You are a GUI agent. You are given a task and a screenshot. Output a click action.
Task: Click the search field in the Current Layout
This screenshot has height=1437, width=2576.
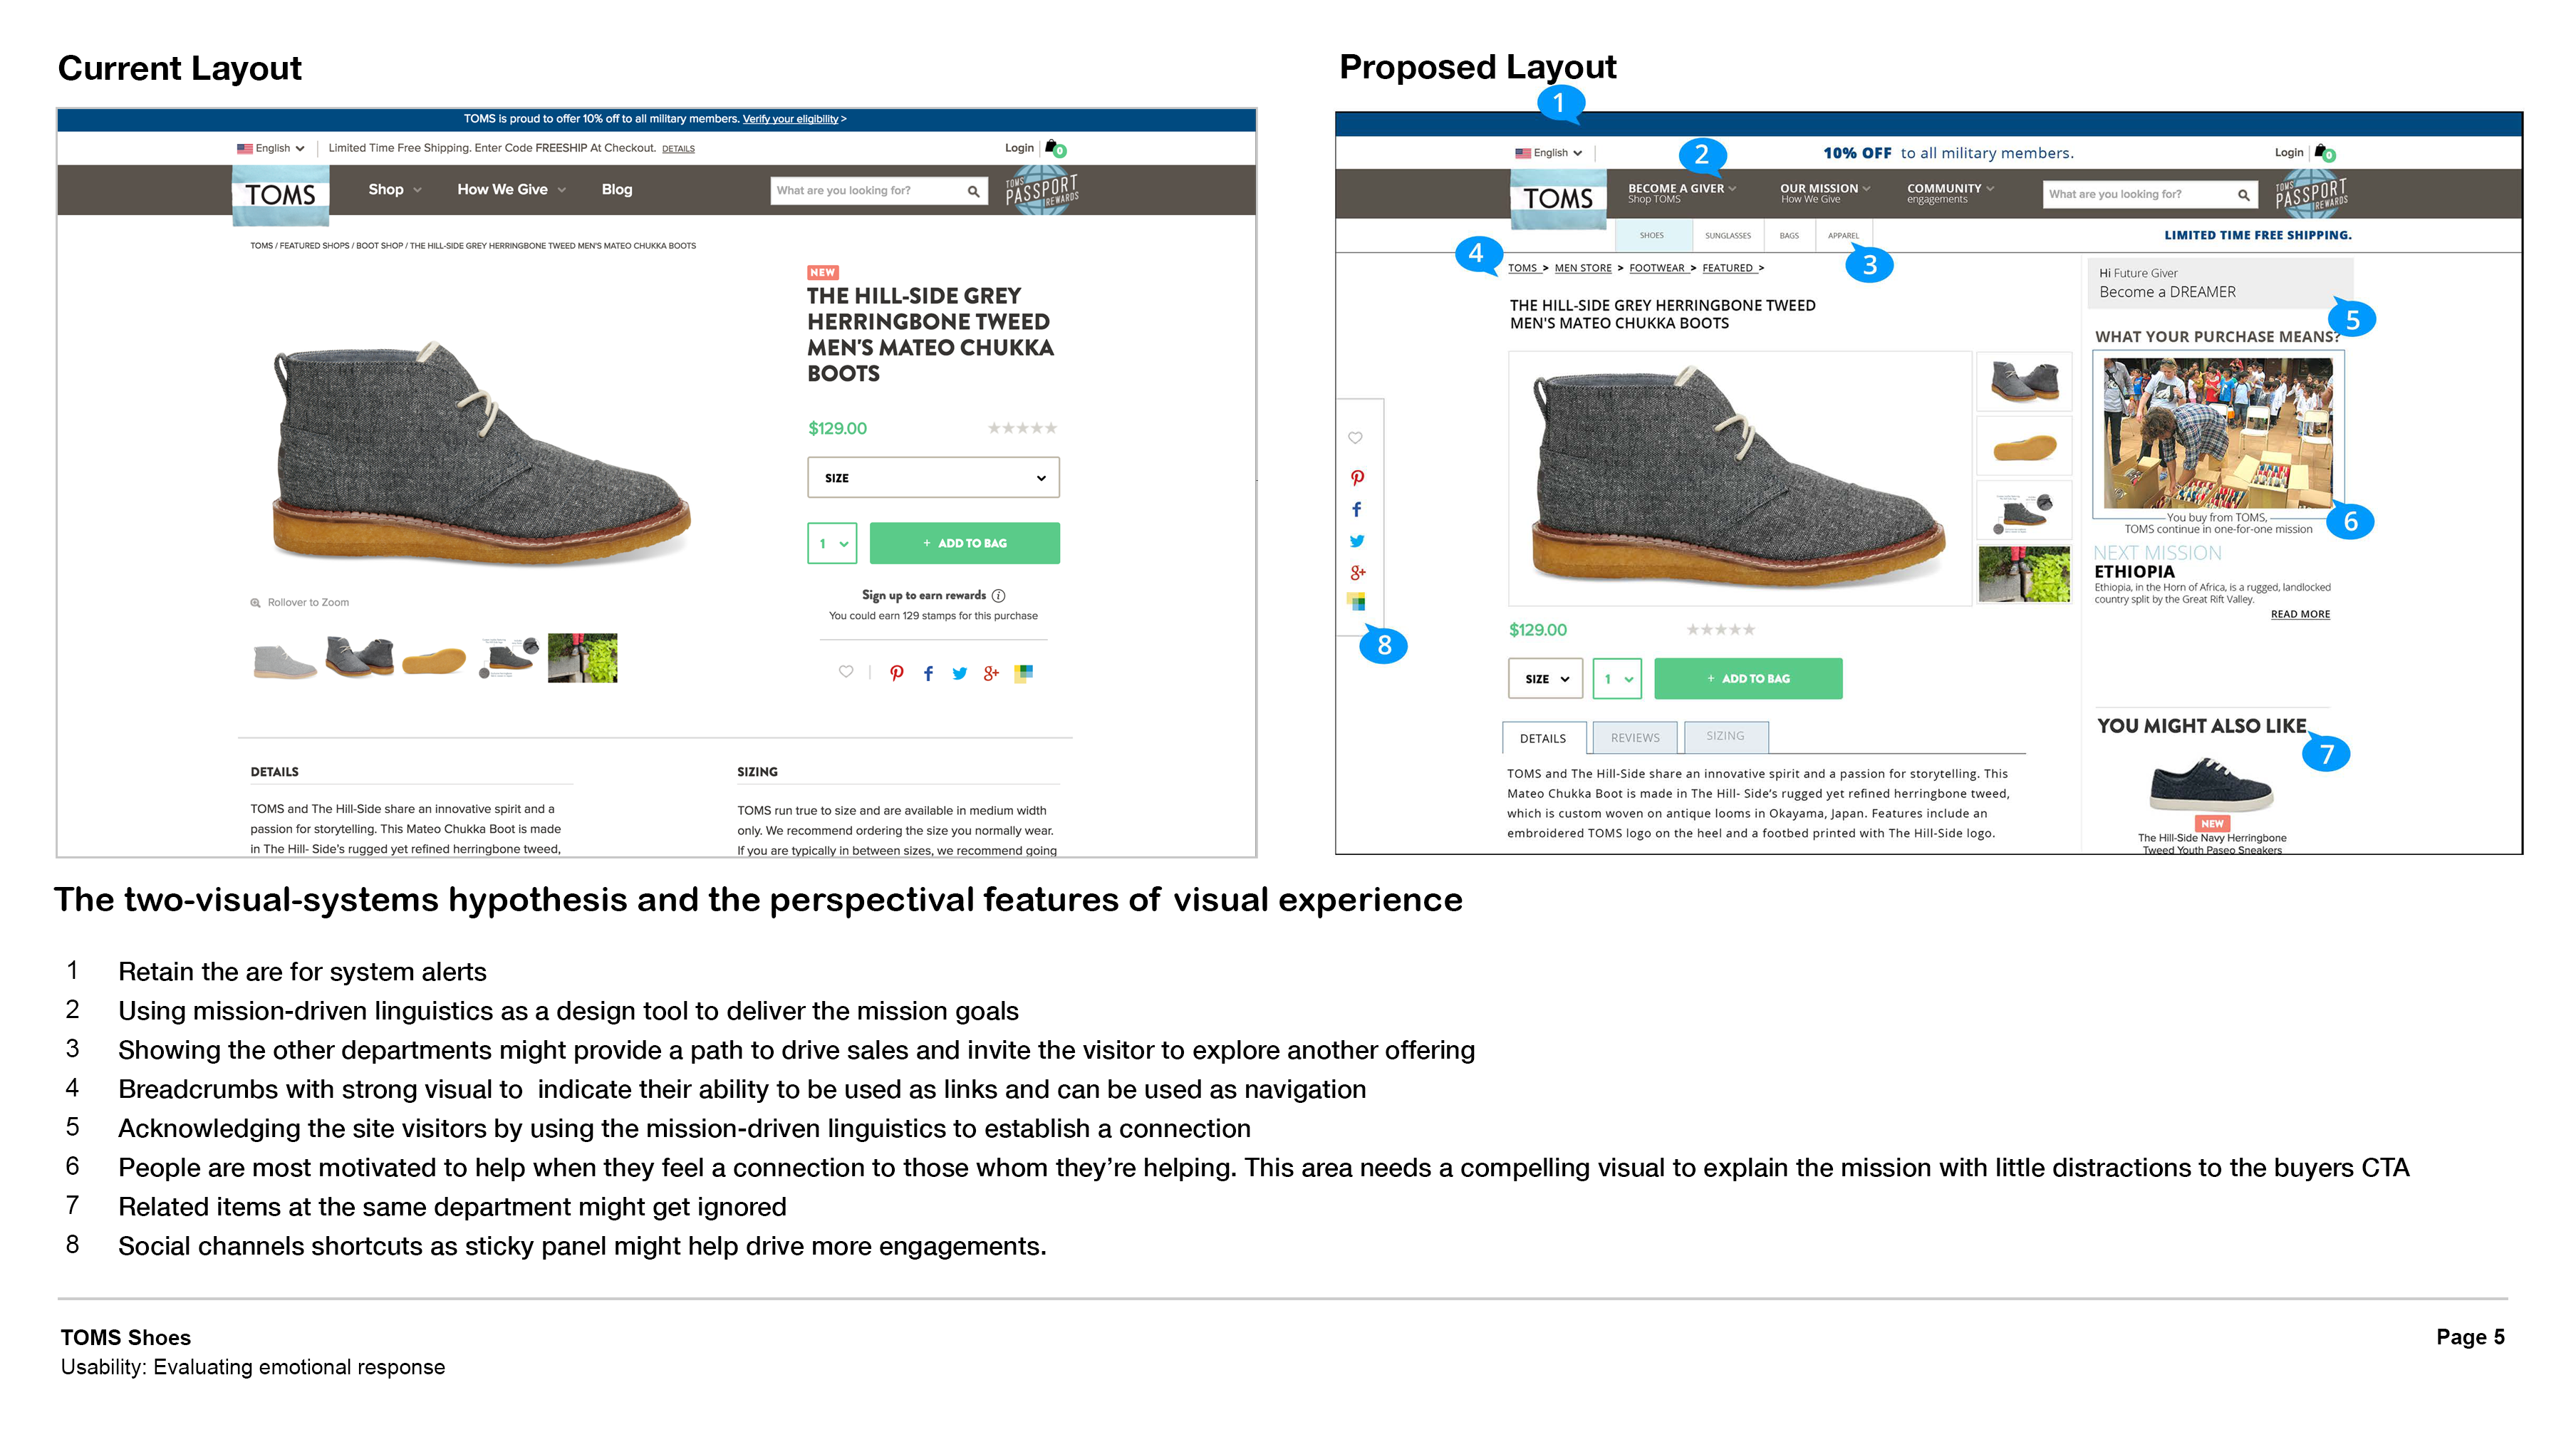coord(865,191)
